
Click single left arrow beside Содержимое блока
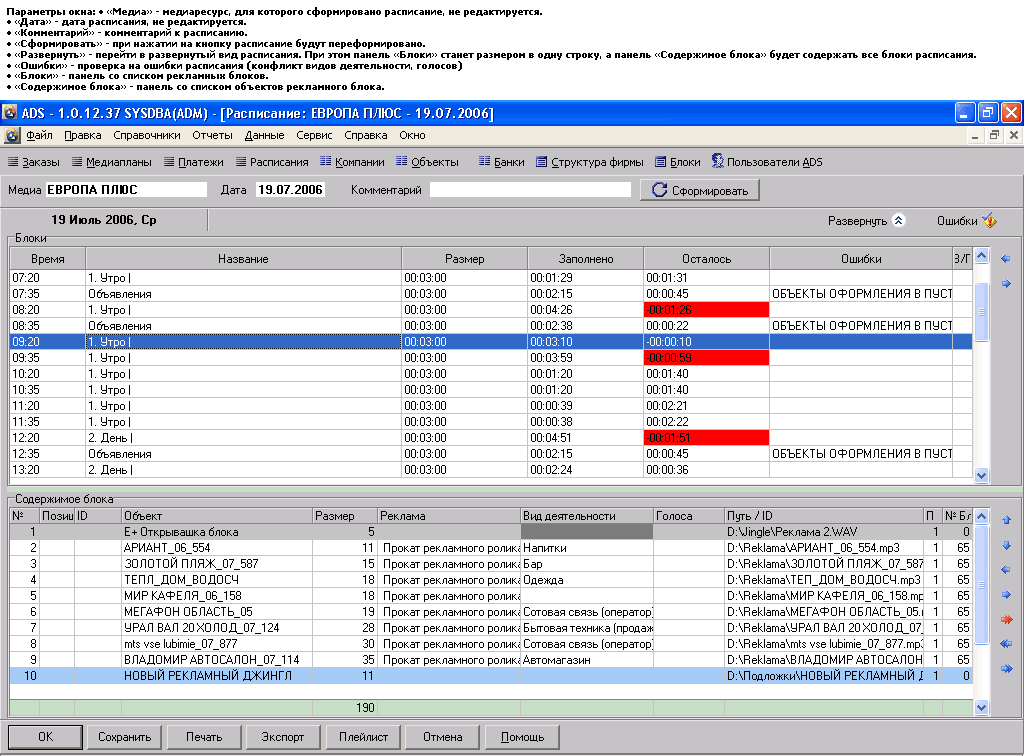[1006, 570]
